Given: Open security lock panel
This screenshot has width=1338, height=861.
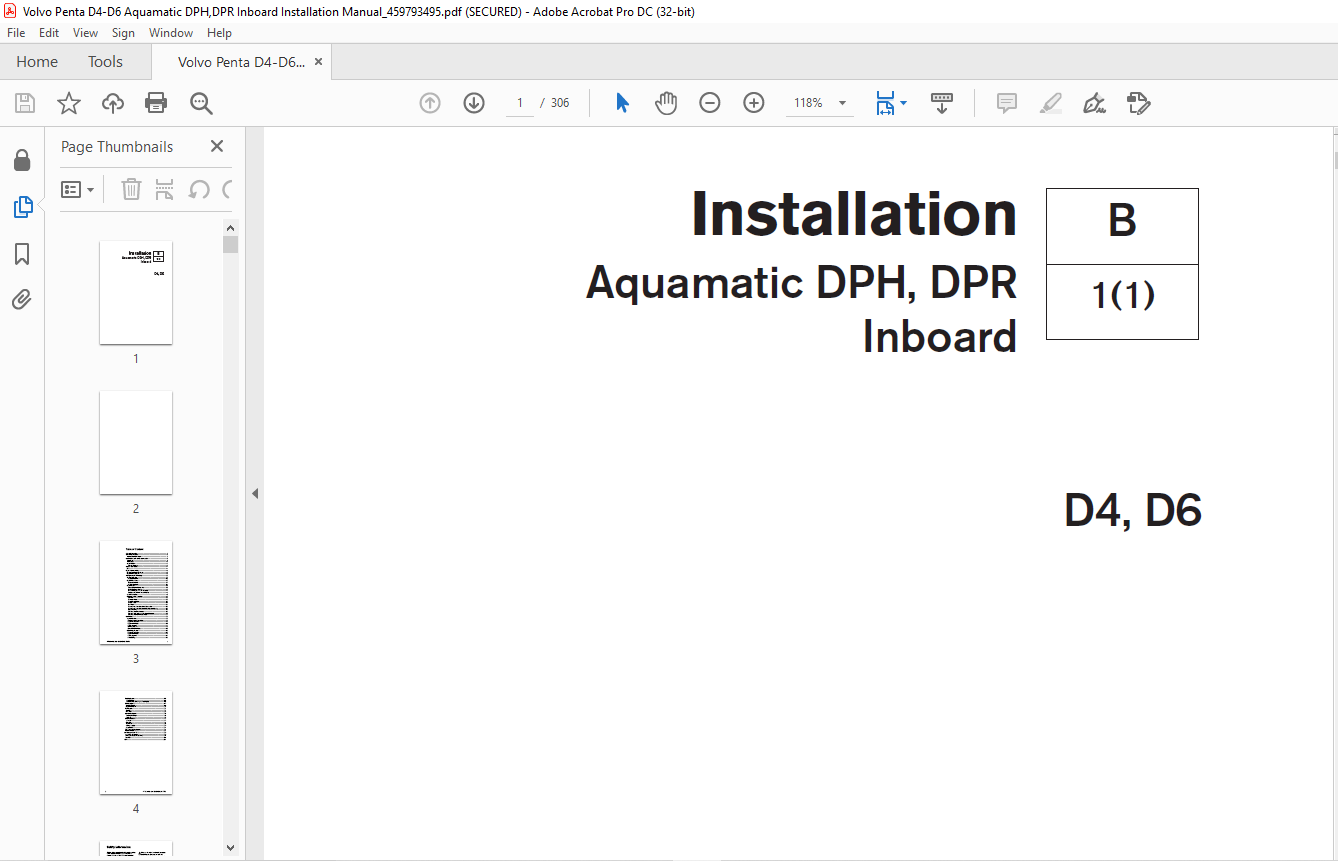Looking at the screenshot, I should pyautogui.click(x=22, y=160).
